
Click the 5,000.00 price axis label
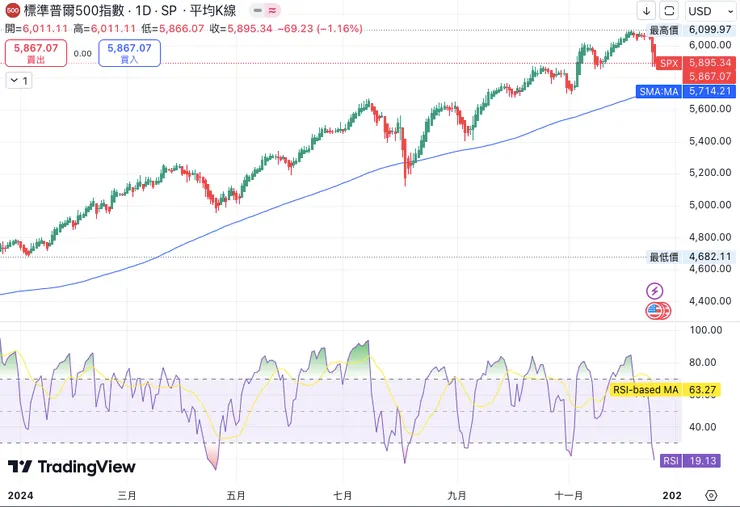click(710, 205)
